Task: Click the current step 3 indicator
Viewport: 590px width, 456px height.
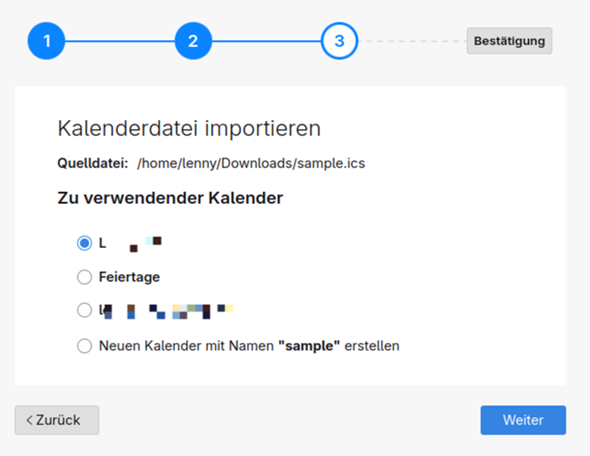Action: pyautogui.click(x=339, y=41)
